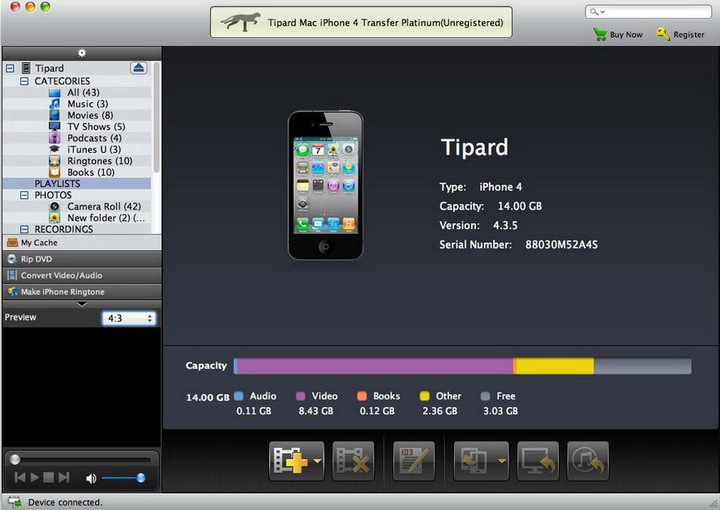The width and height of the screenshot is (720, 510).
Task: Open Convert Video/Audio panel
Action: tap(82, 275)
